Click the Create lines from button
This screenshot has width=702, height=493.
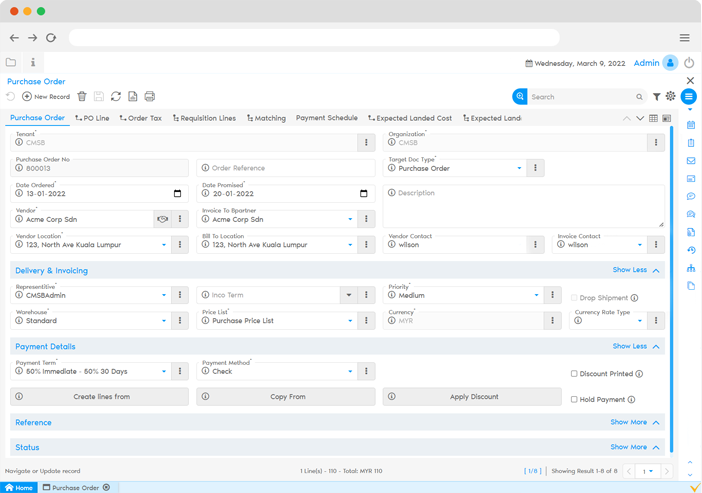[100, 397]
